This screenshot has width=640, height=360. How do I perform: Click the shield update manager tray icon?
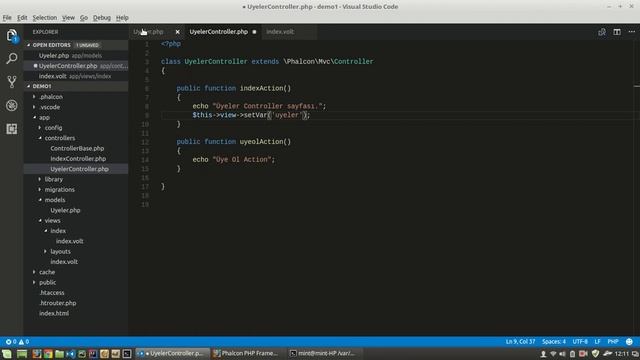(x=596, y=354)
